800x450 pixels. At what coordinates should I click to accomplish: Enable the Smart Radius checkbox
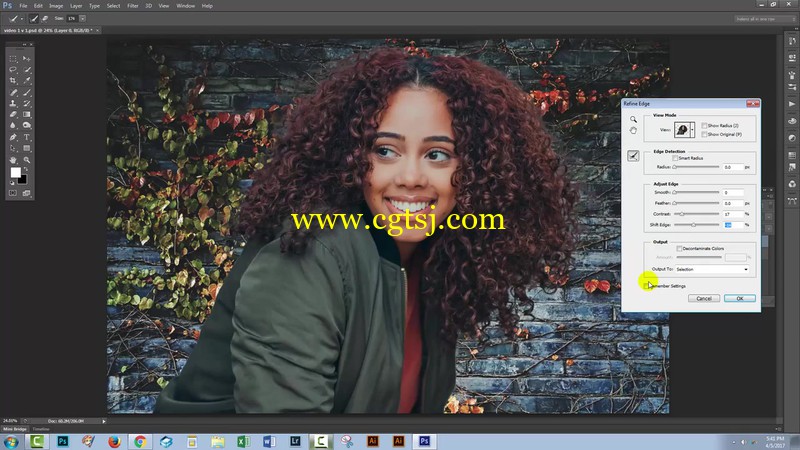pos(678,158)
